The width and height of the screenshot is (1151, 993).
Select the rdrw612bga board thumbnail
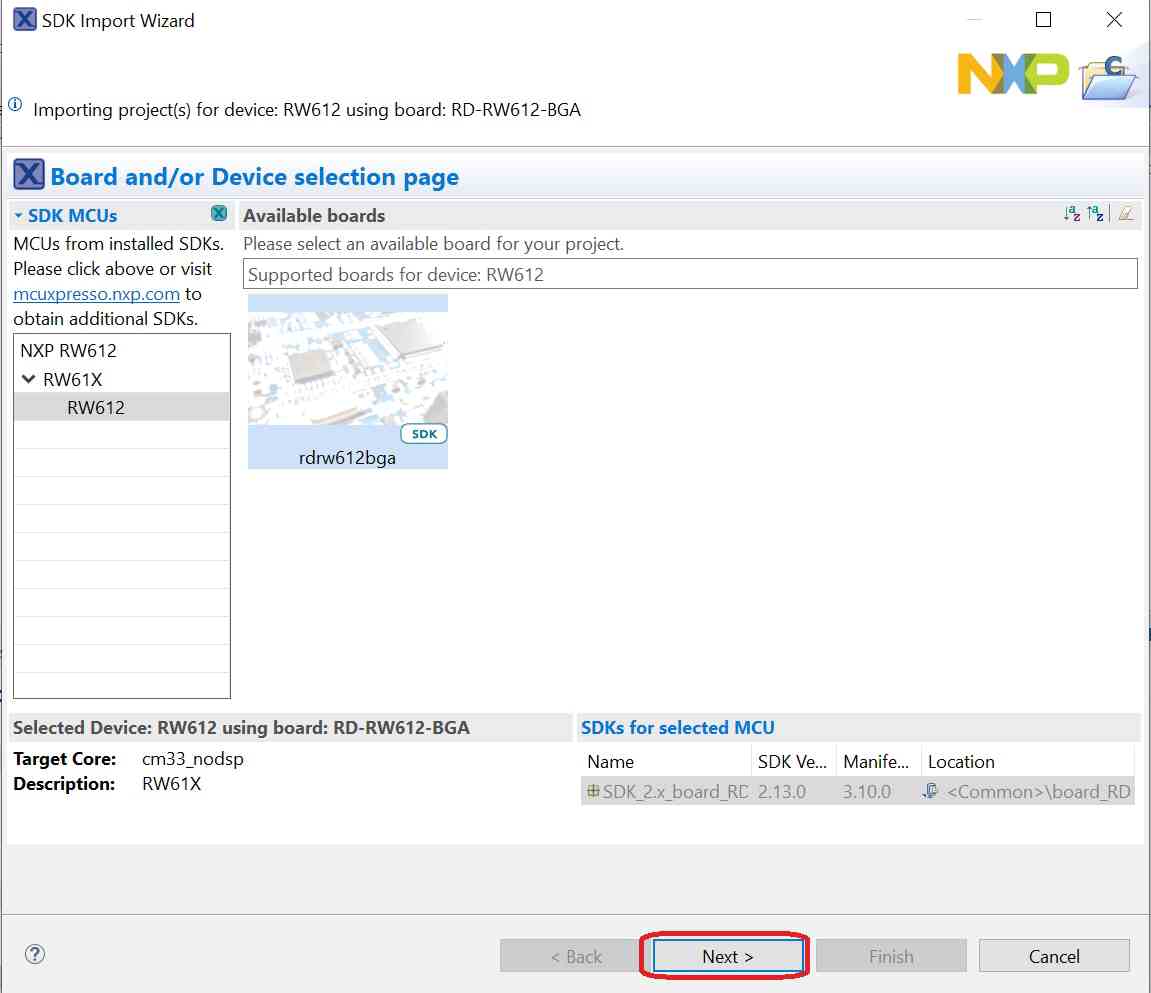point(347,370)
